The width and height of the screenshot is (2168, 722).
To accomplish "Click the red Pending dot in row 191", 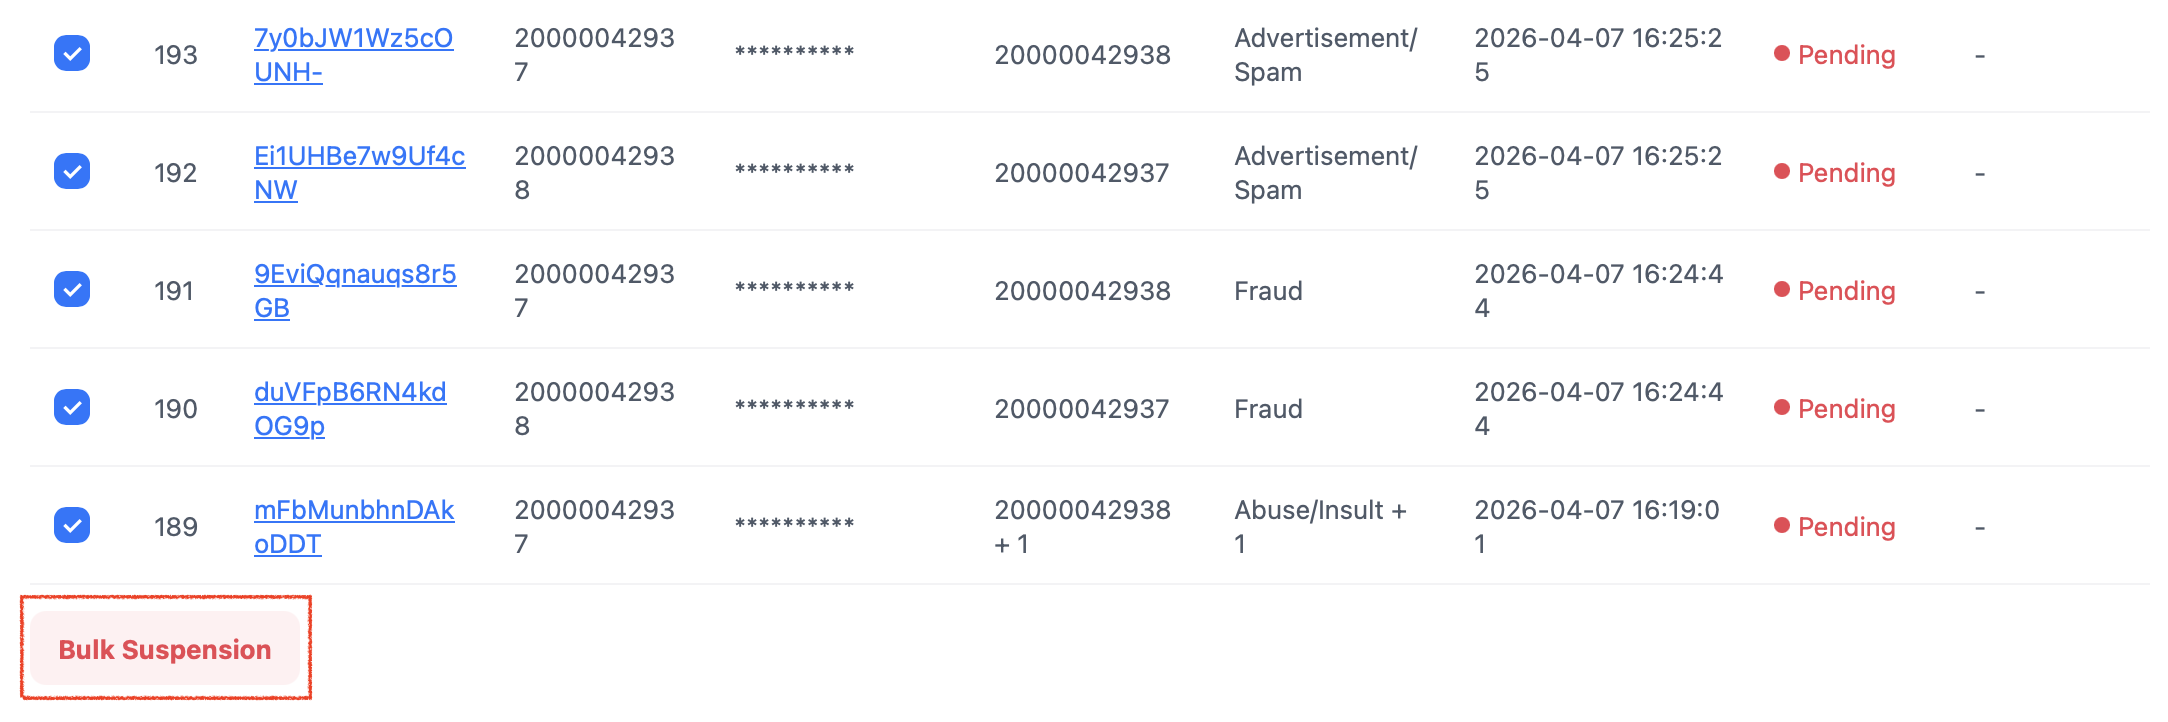I will coord(1782,290).
